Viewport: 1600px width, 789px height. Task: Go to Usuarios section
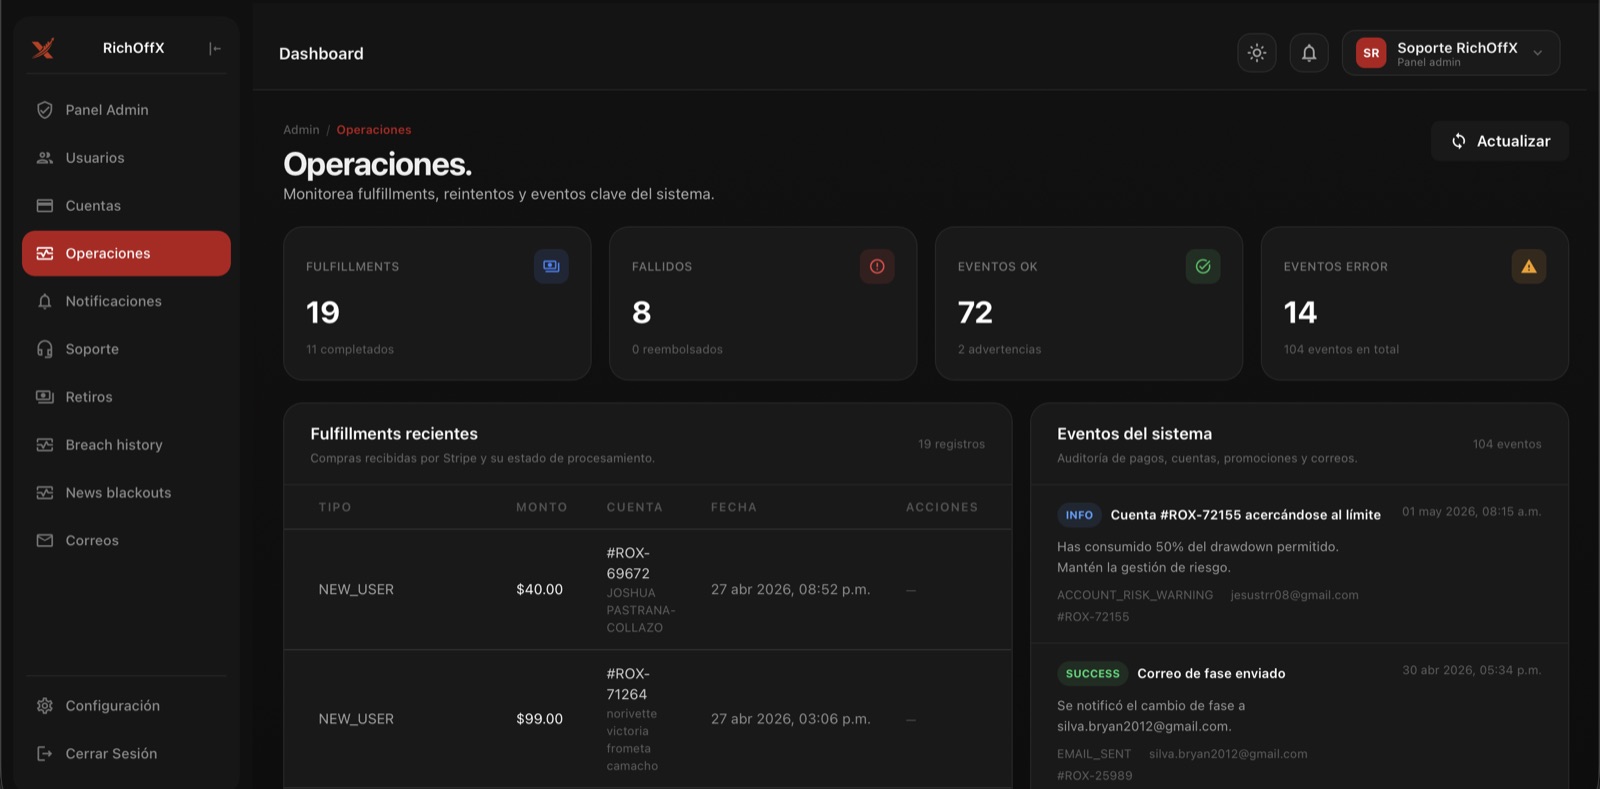point(126,158)
